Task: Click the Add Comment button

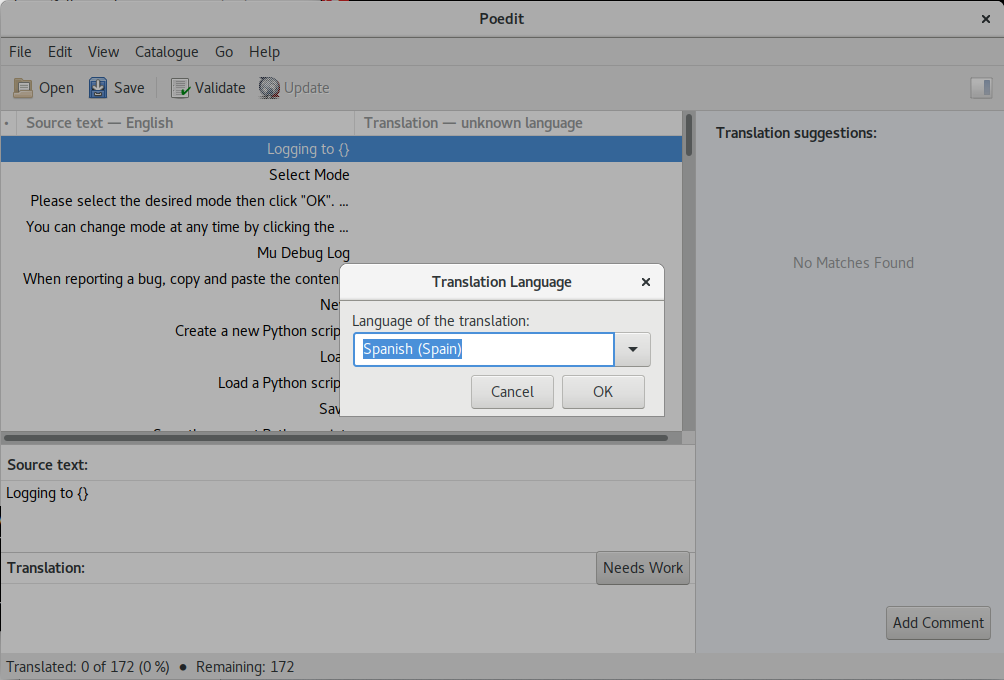Action: pos(938,623)
